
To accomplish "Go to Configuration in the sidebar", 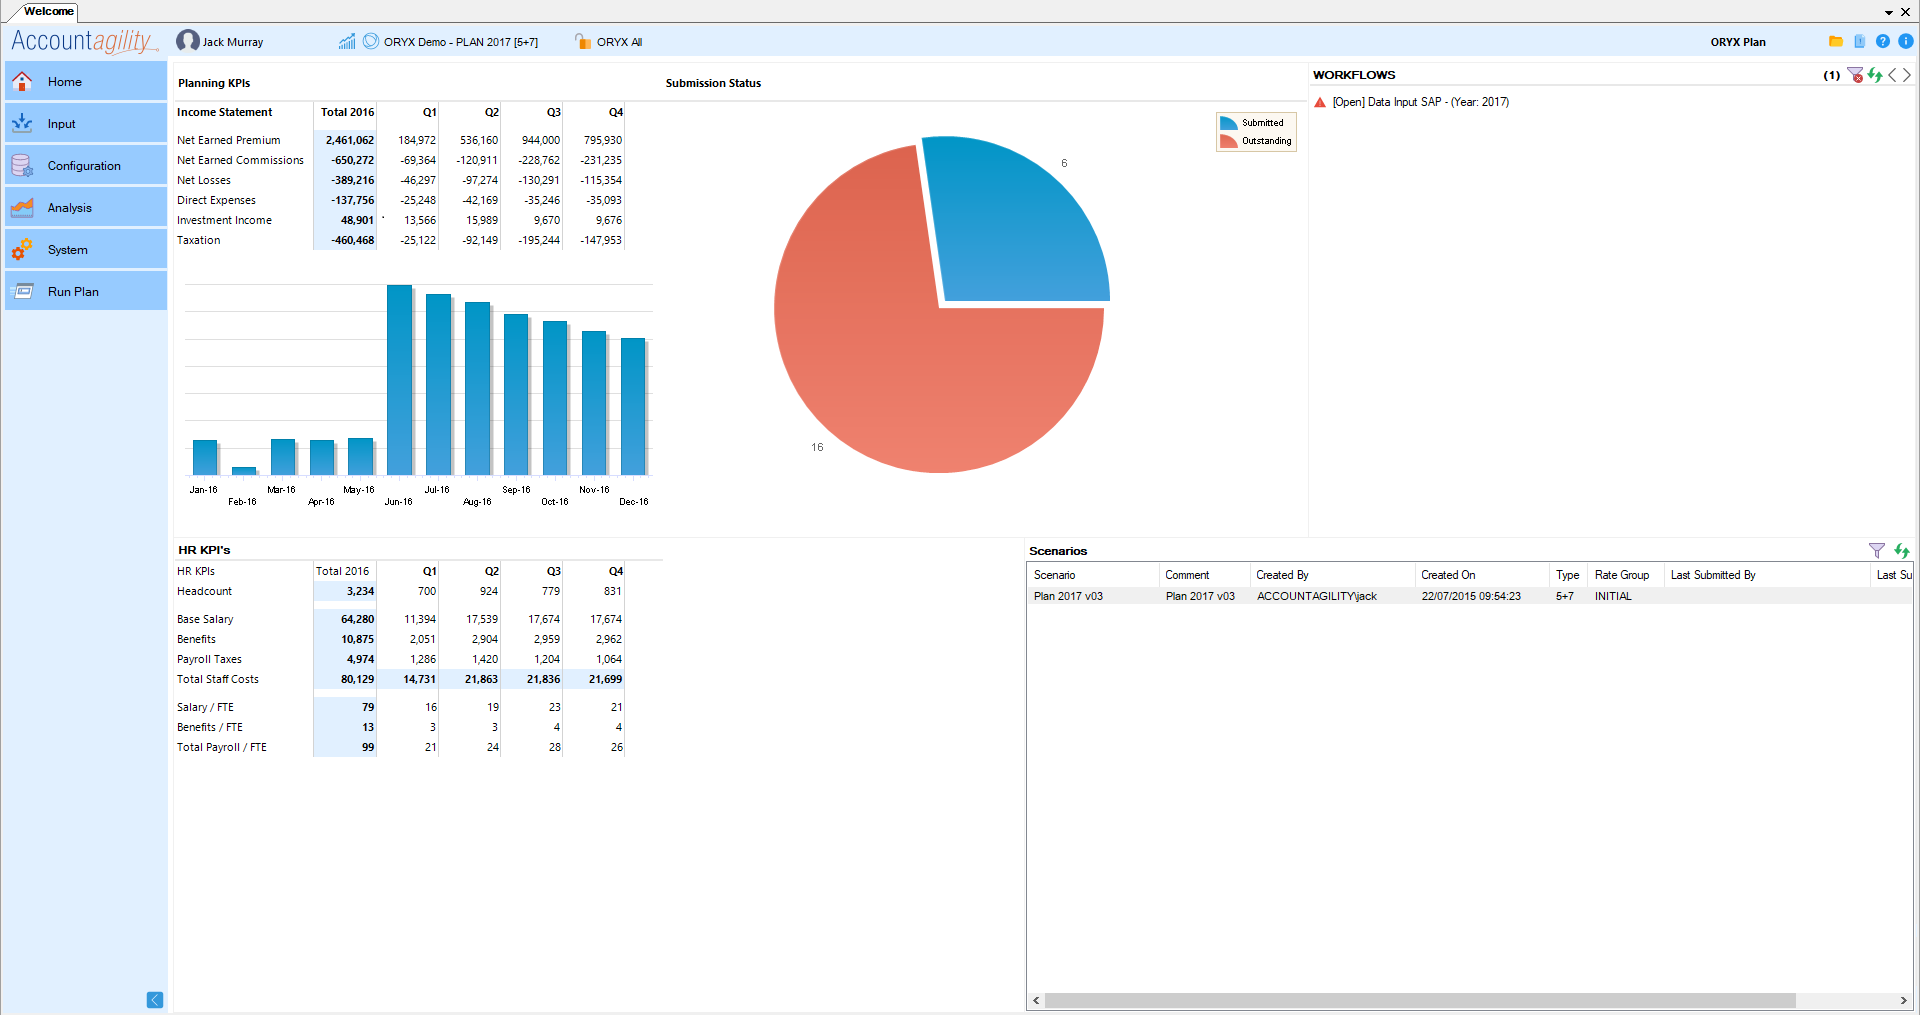I will pyautogui.click(x=86, y=166).
